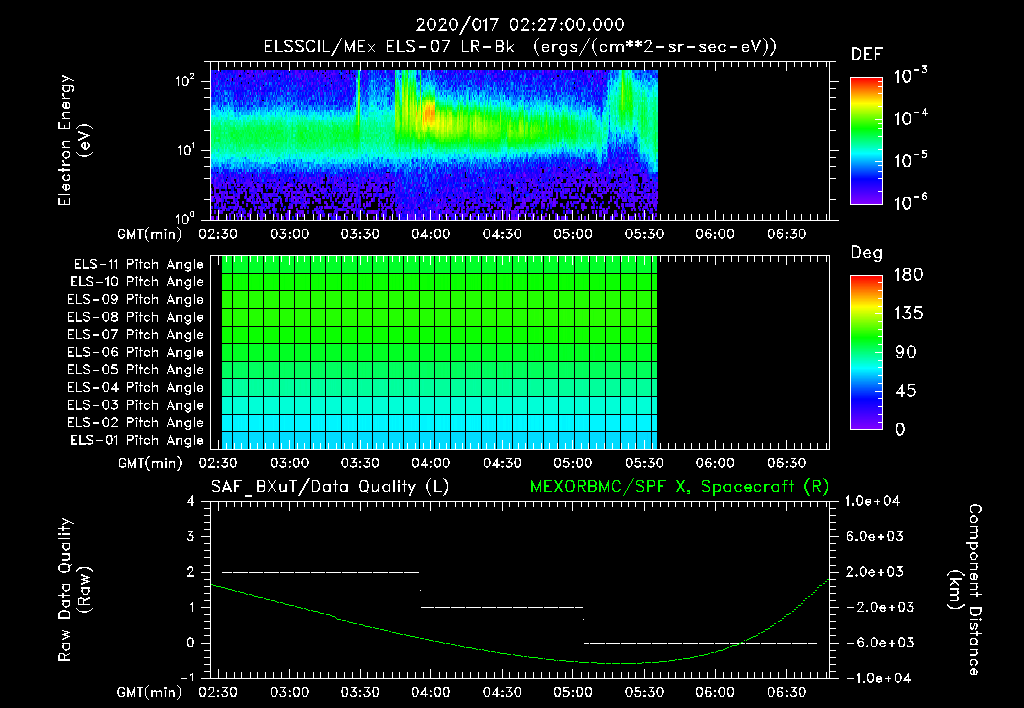
Task: Select the green MEXORBMC/SPF X, Spacecraft (R) title
Action: 679,487
